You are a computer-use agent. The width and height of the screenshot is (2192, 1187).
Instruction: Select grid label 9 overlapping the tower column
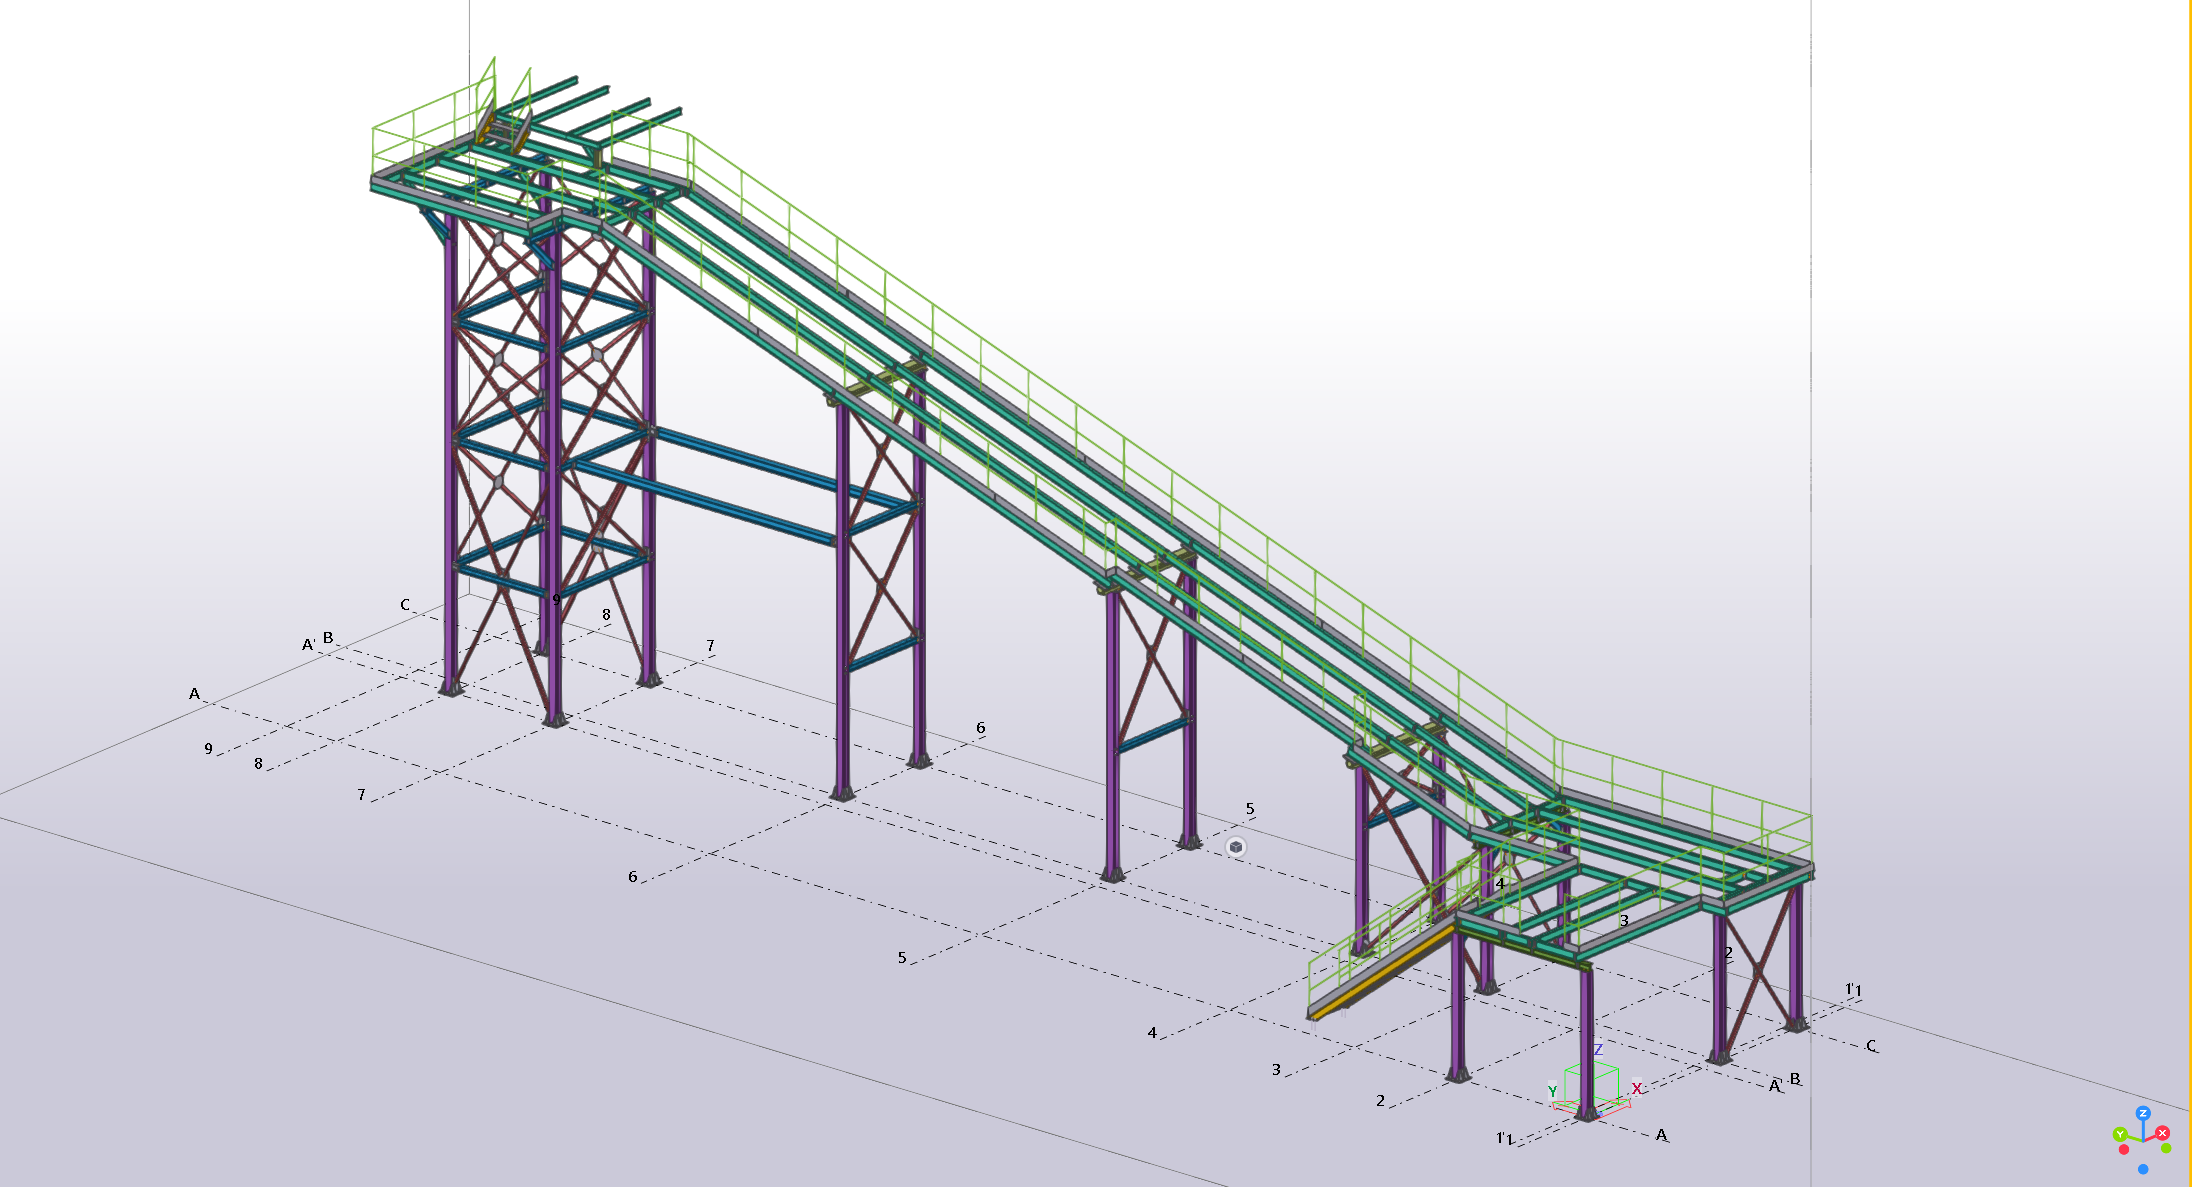[556, 600]
